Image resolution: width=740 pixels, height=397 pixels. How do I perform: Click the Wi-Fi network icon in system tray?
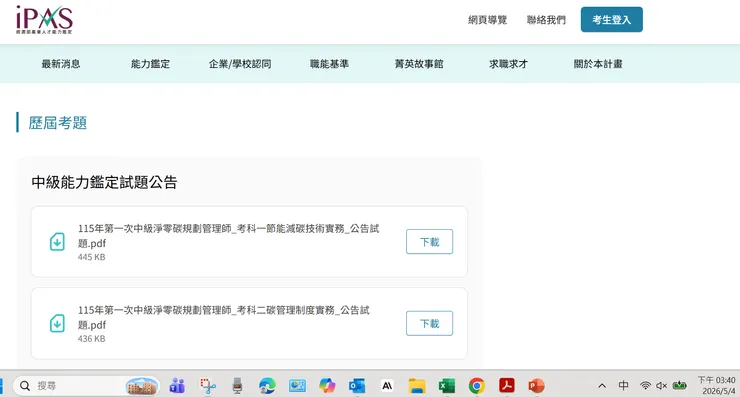pos(645,386)
